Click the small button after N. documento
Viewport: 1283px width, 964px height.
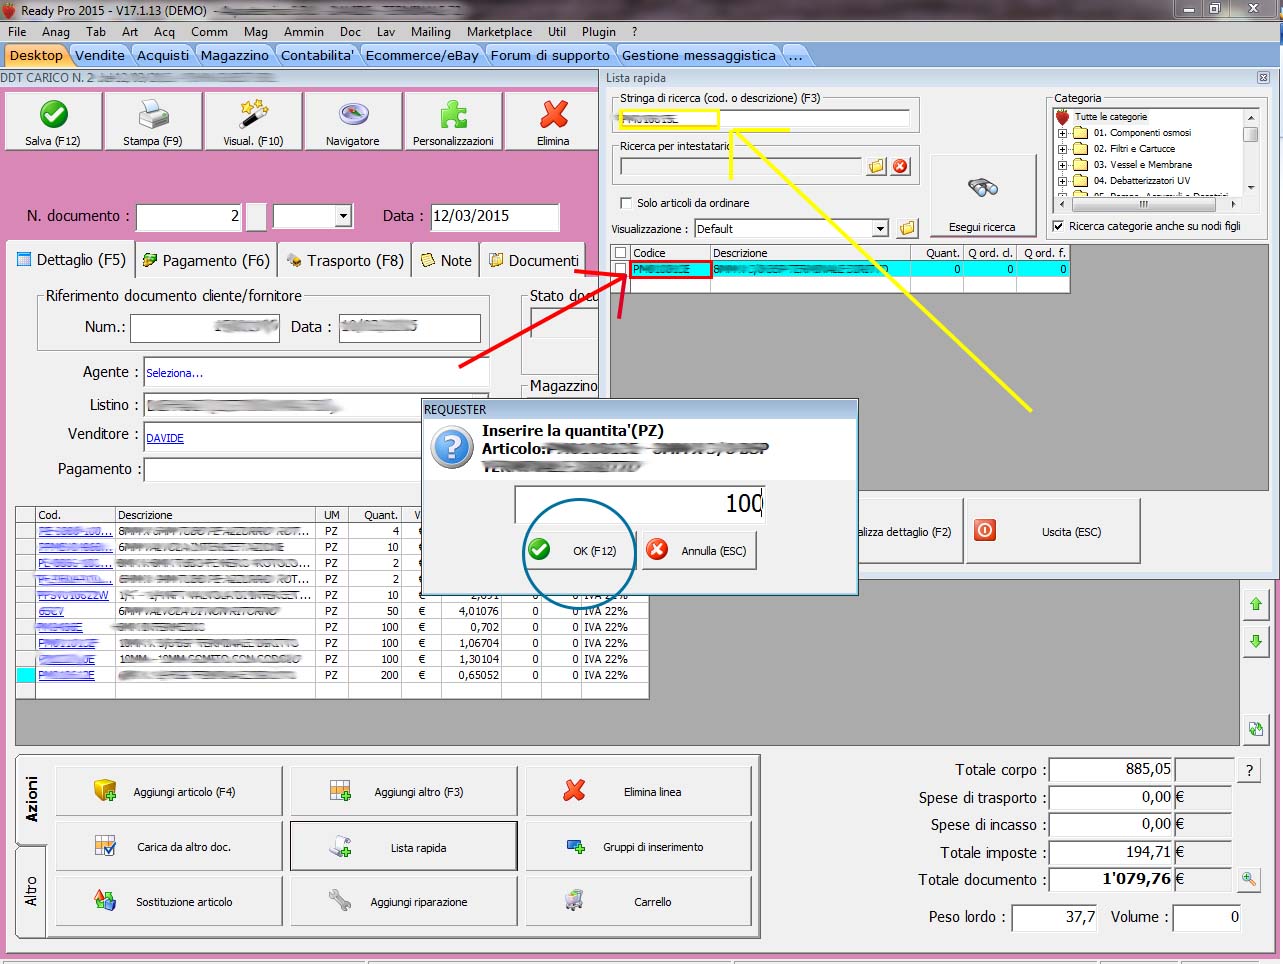(x=257, y=216)
